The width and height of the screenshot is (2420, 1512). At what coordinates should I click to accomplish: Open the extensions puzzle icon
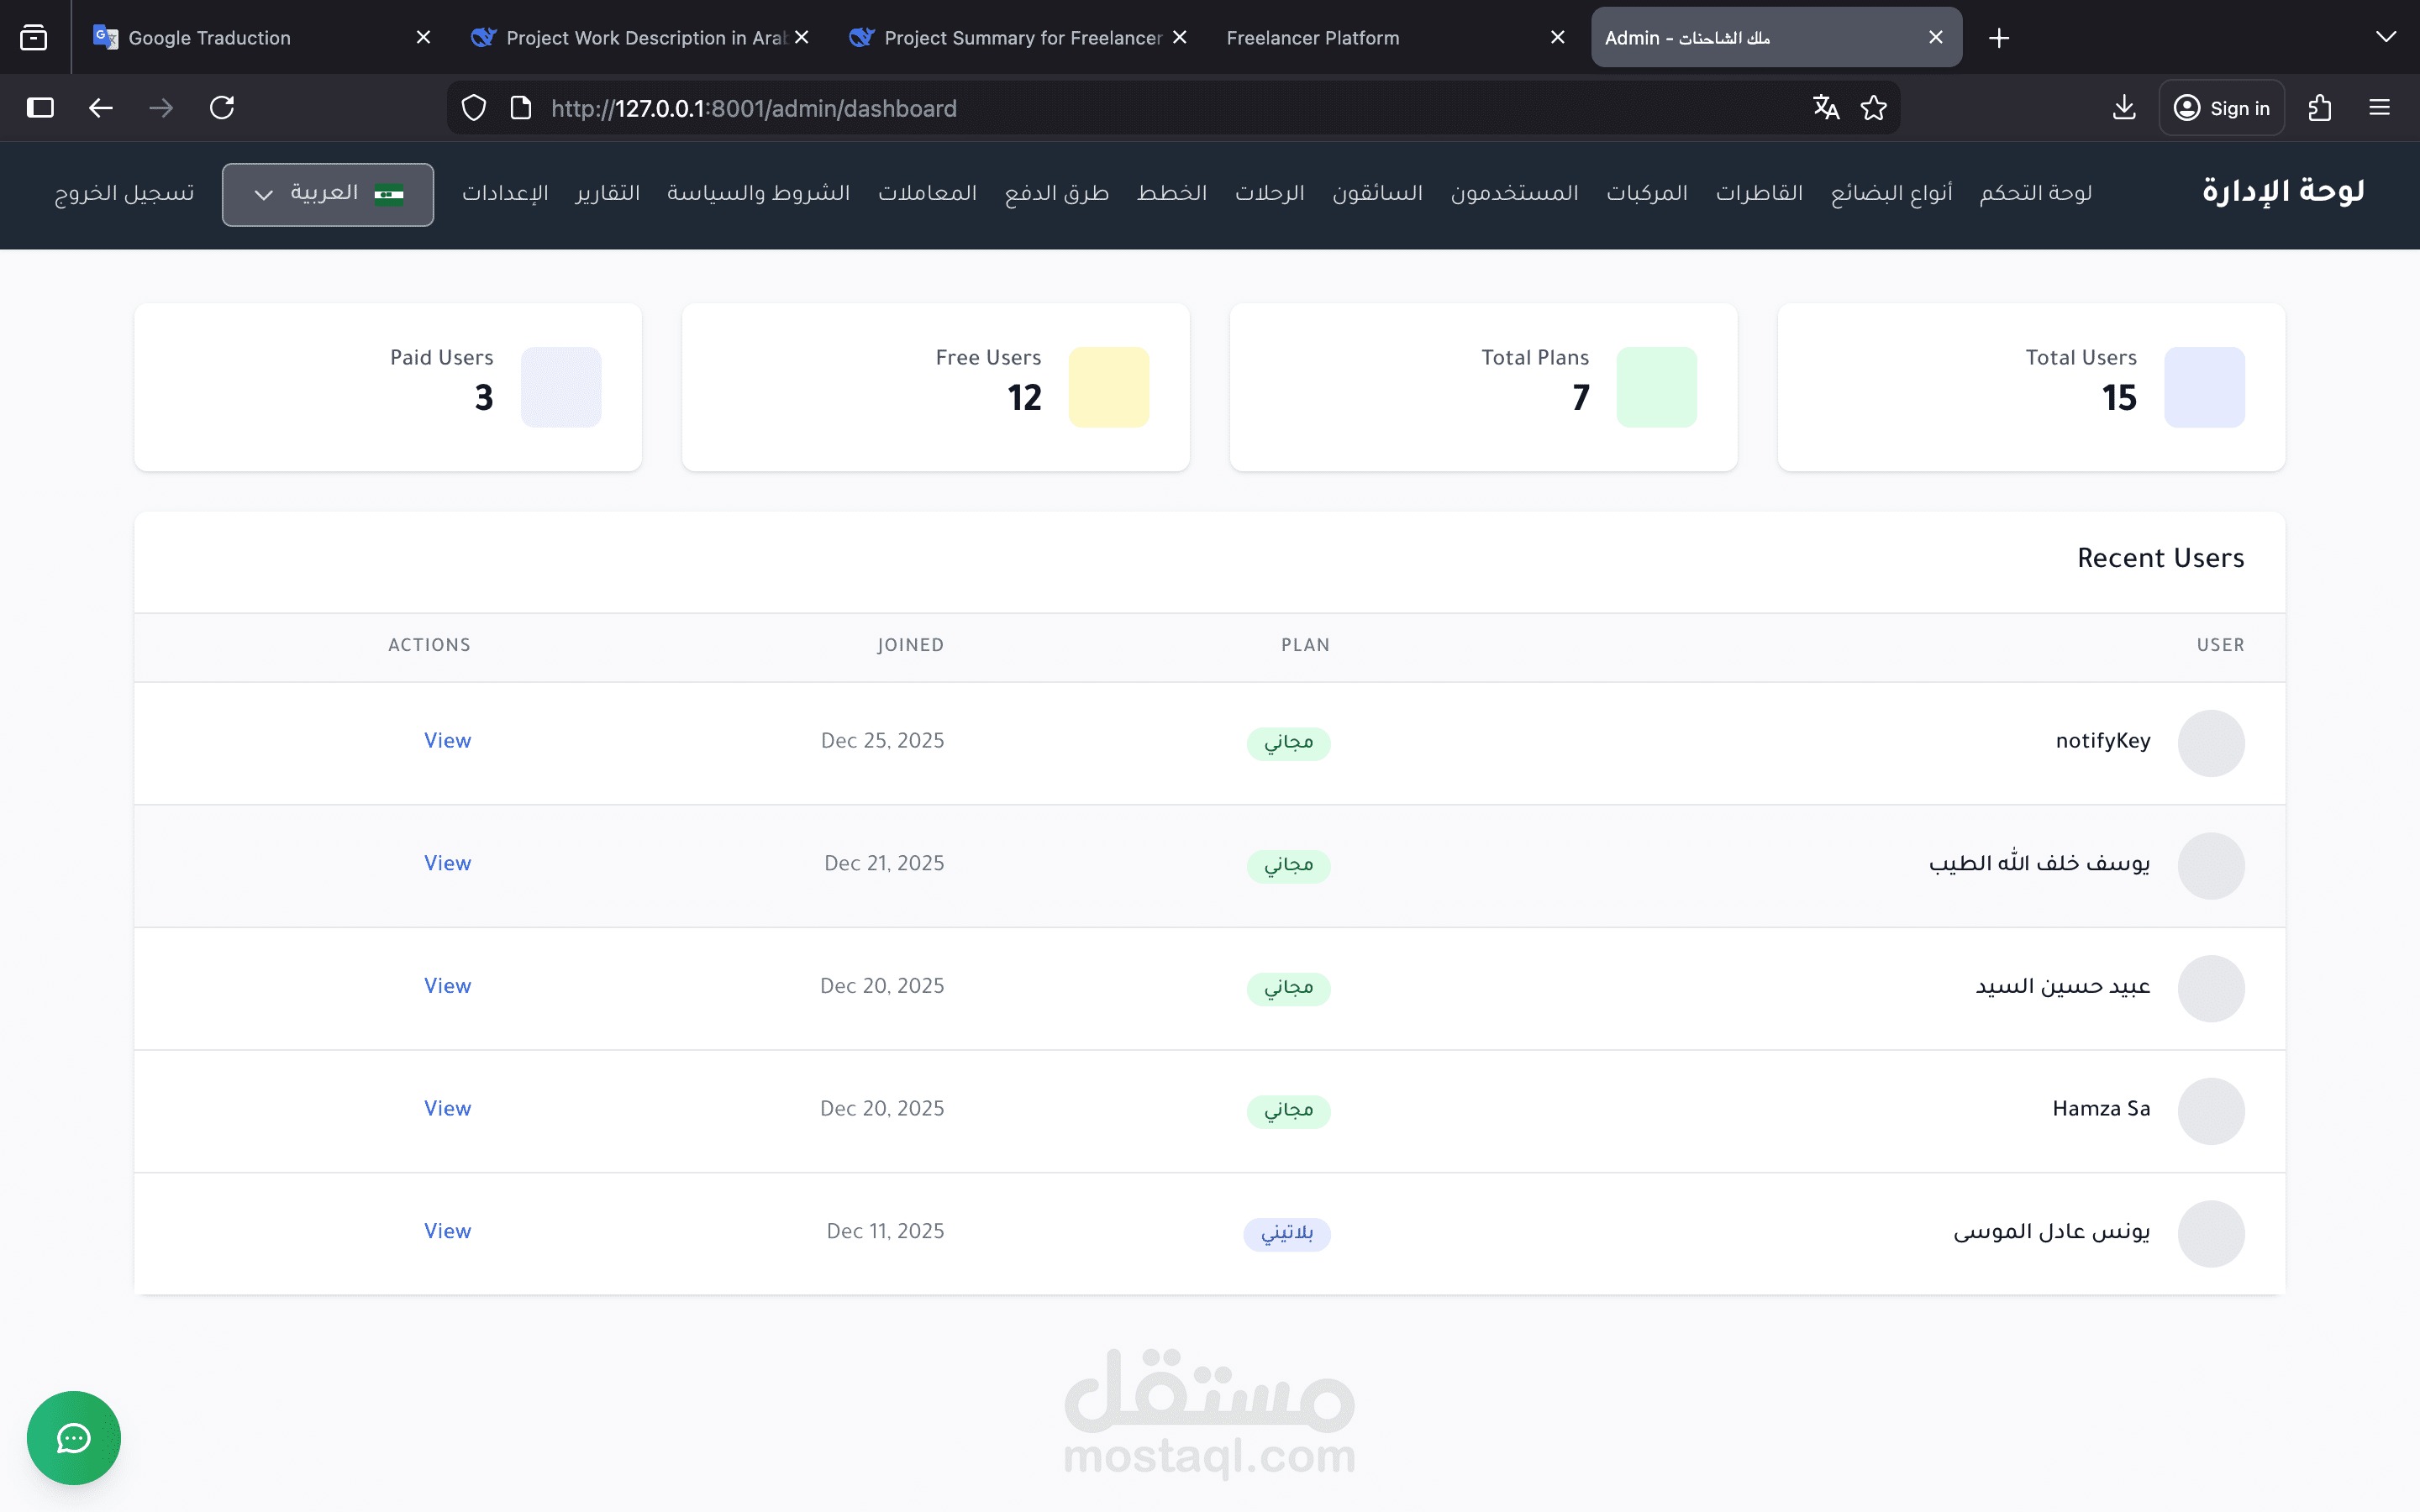(x=2320, y=108)
